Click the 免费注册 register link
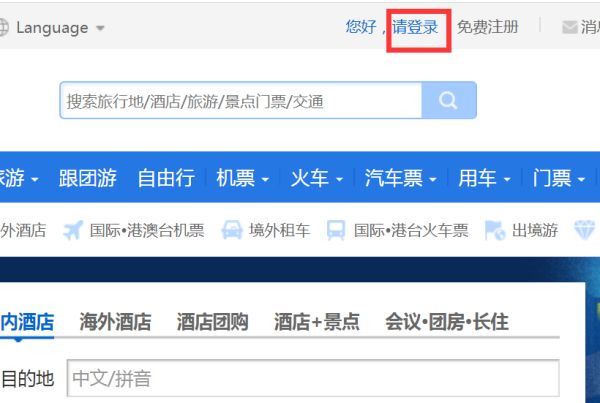This screenshot has width=600, height=403. pos(488,27)
